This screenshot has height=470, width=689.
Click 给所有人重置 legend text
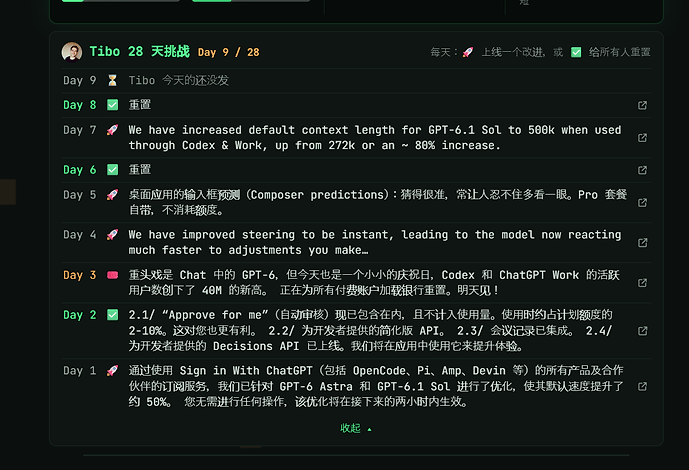(x=620, y=52)
